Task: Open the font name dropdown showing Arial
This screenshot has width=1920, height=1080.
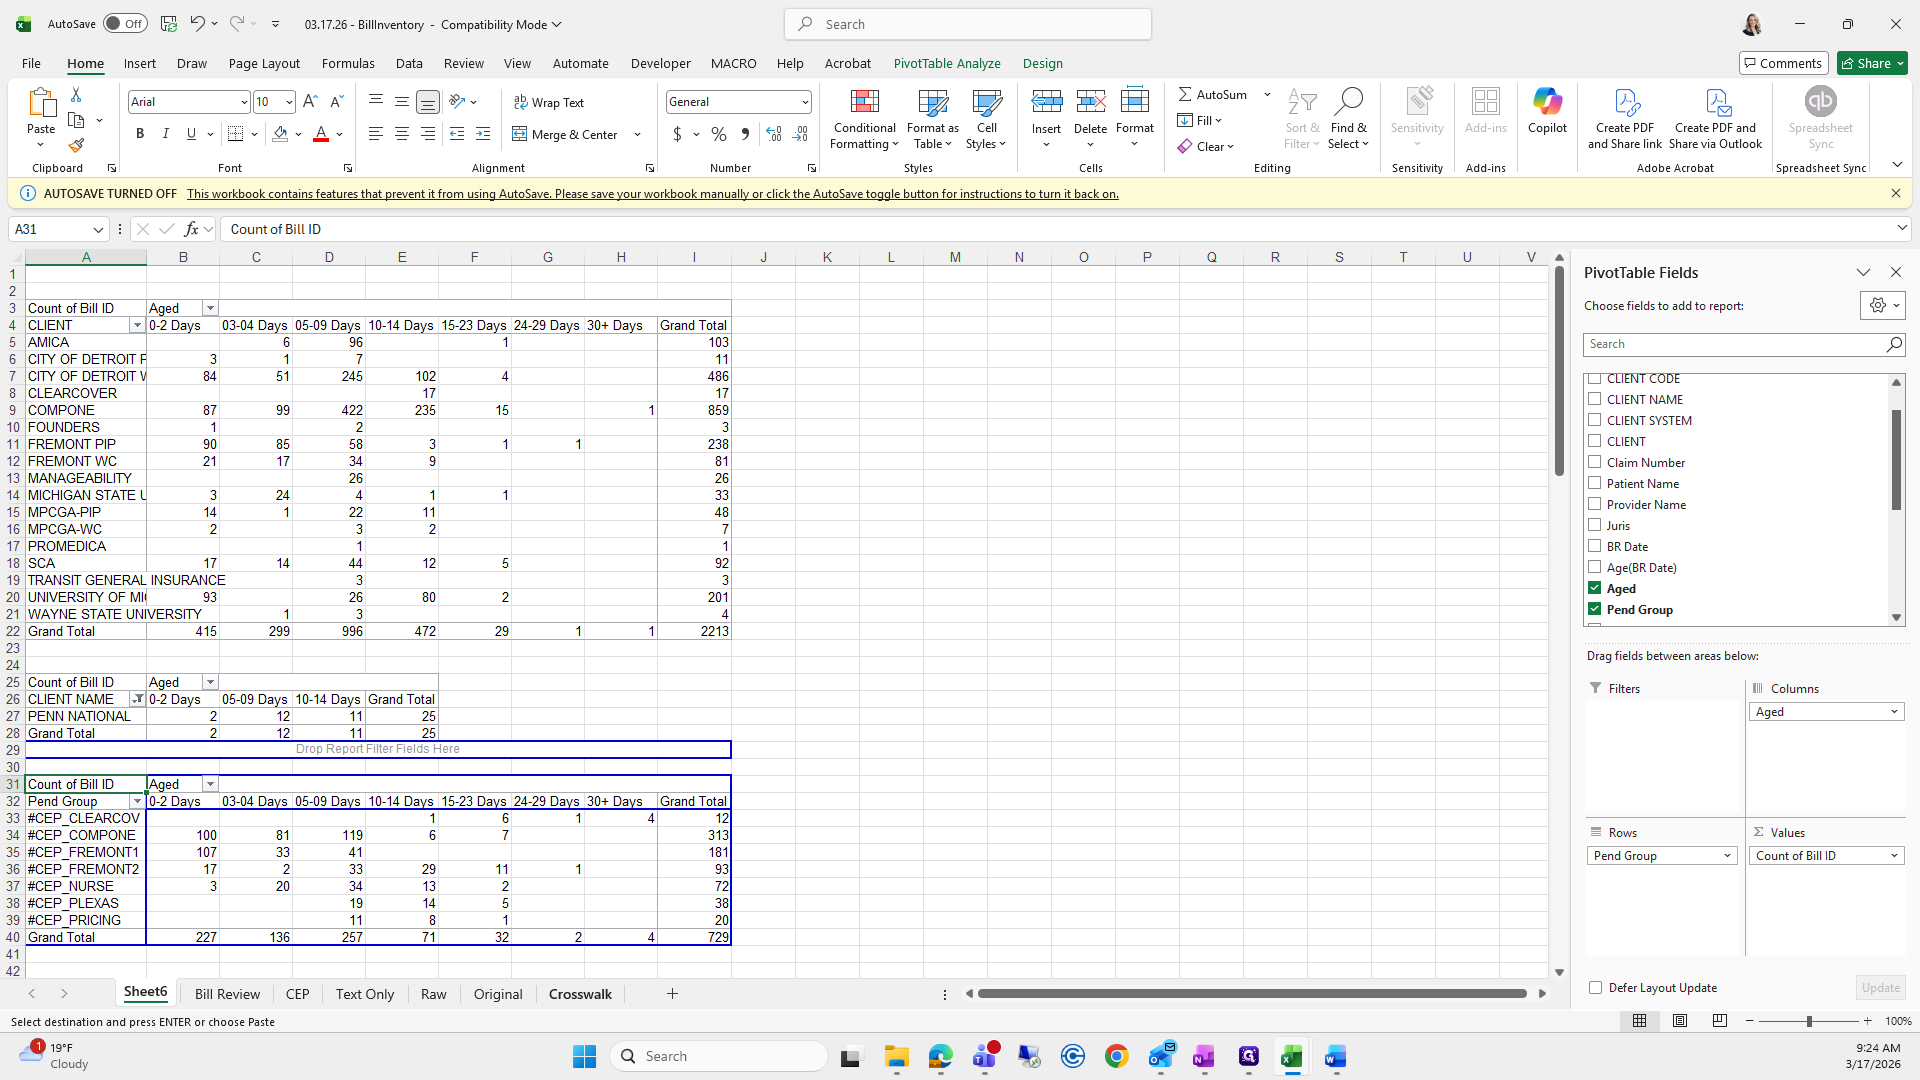Action: (x=243, y=102)
